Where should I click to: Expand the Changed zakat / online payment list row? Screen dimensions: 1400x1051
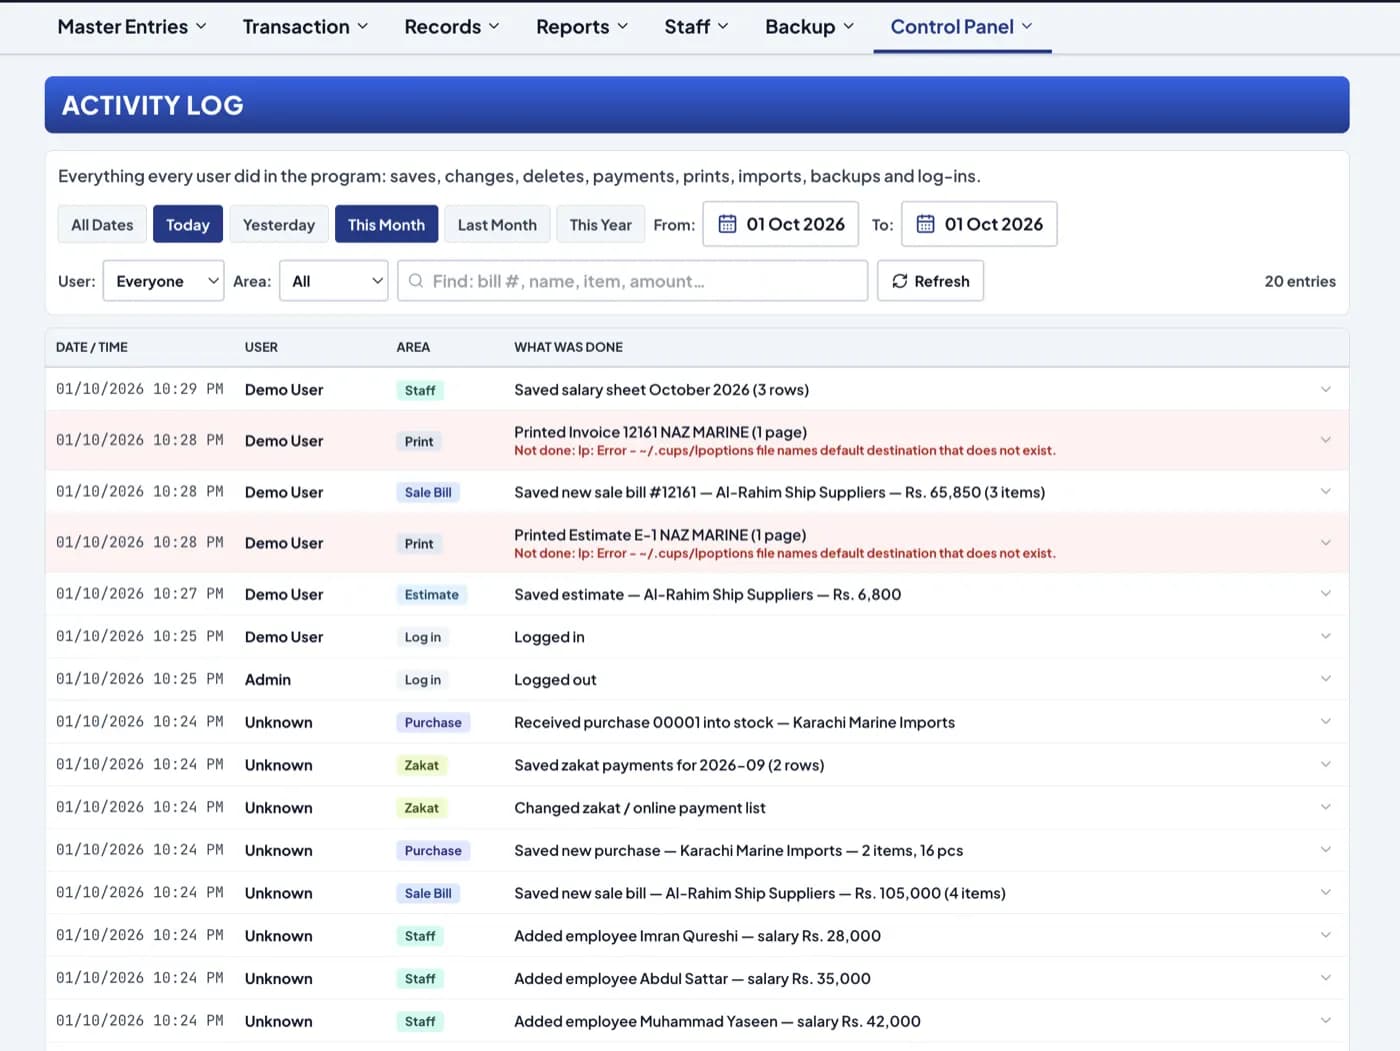(x=1326, y=807)
